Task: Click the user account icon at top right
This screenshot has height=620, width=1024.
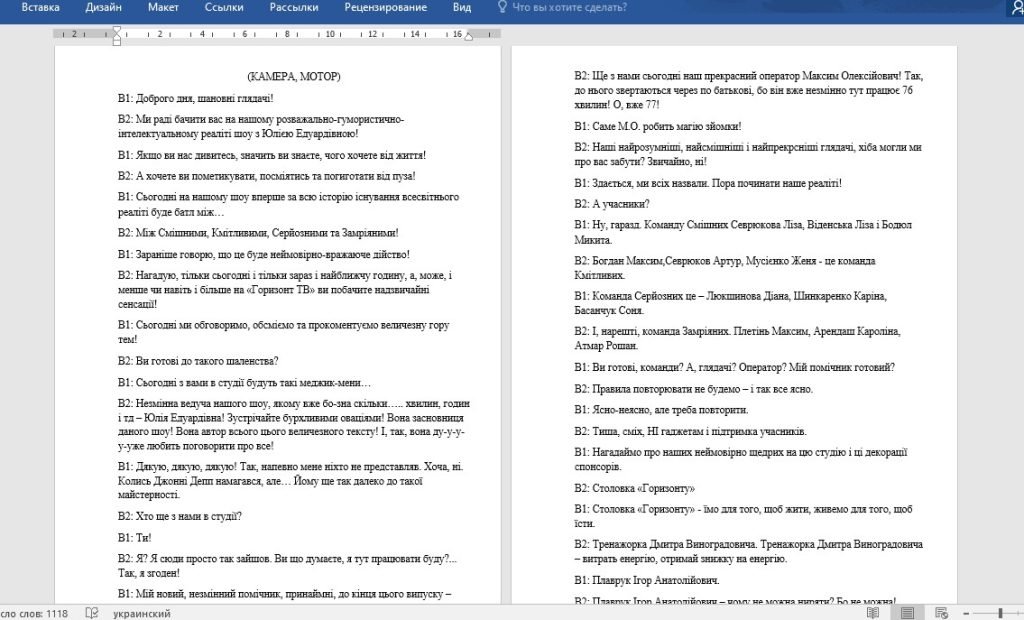Action: [1015, 8]
